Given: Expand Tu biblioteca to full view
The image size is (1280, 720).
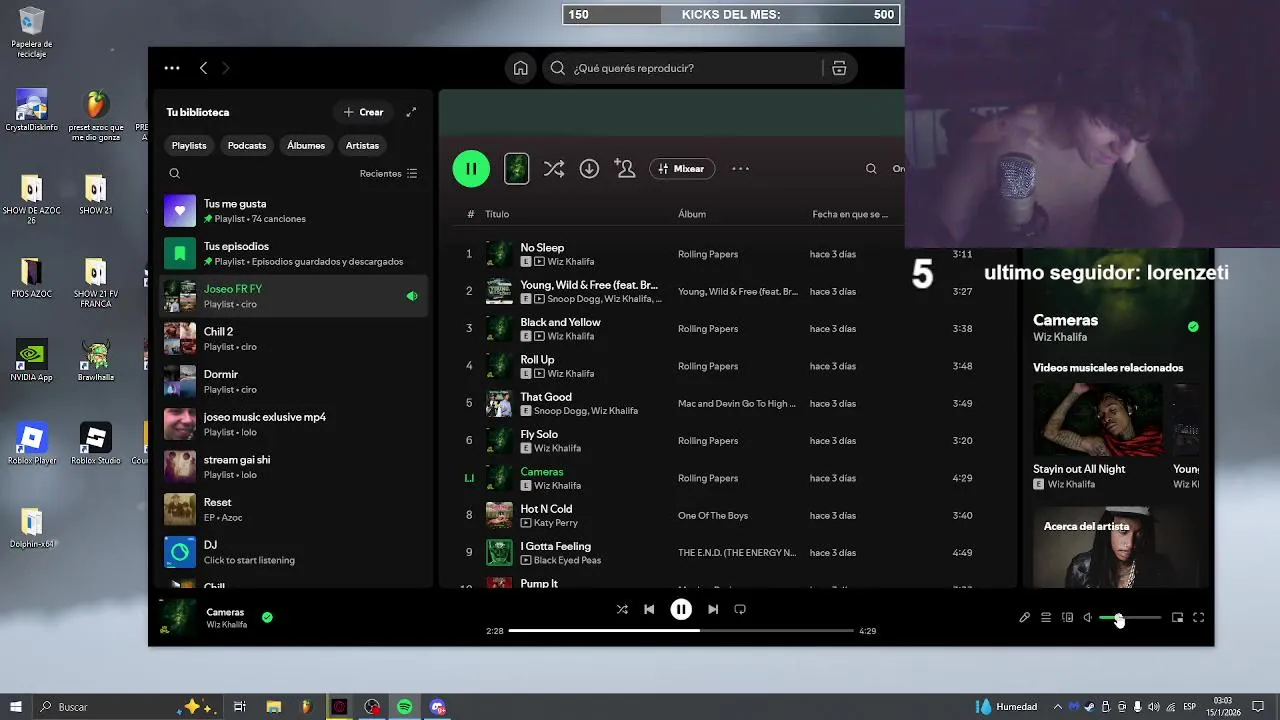Looking at the screenshot, I should tap(411, 112).
